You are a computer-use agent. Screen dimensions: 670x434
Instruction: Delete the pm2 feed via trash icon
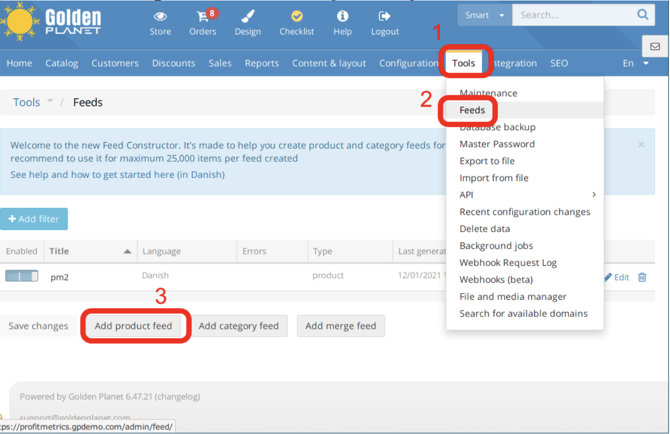point(642,277)
